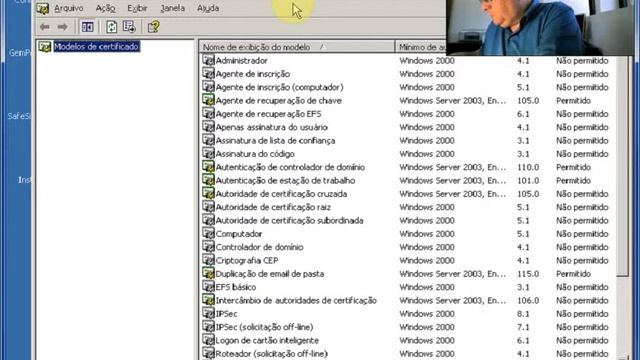Click the Export list toolbar icon
This screenshot has height=360, width=640.
point(129,27)
